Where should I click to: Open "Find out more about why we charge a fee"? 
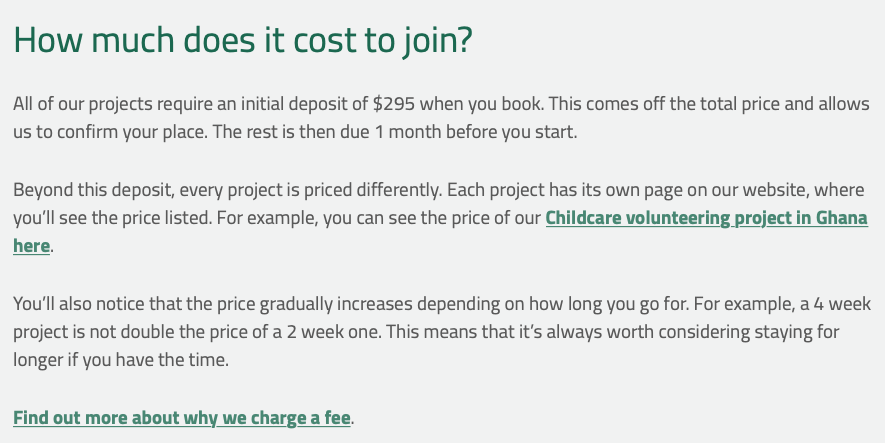181,417
